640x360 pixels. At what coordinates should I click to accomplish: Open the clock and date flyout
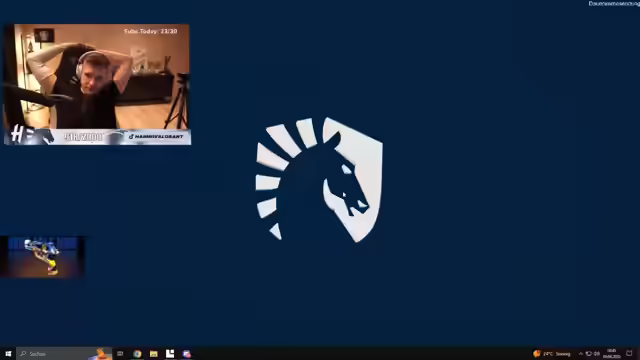(611, 353)
